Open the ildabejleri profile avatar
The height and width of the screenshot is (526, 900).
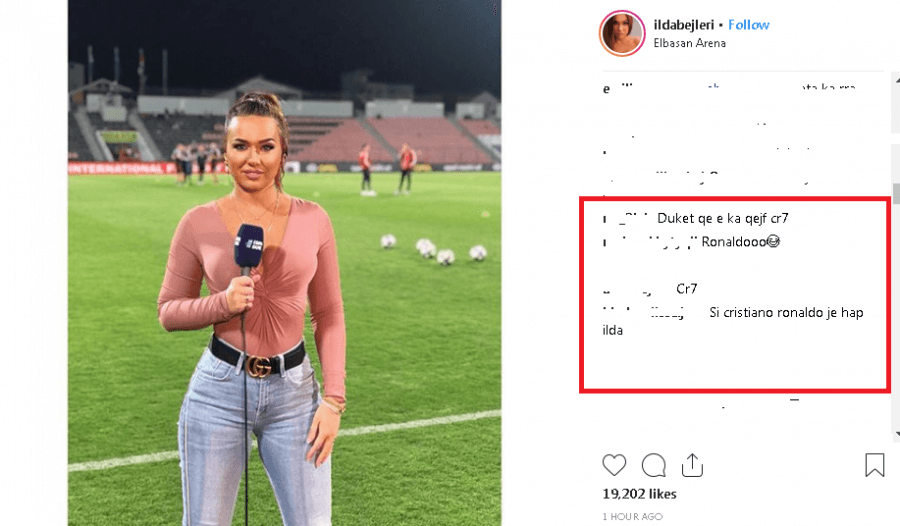[622, 33]
